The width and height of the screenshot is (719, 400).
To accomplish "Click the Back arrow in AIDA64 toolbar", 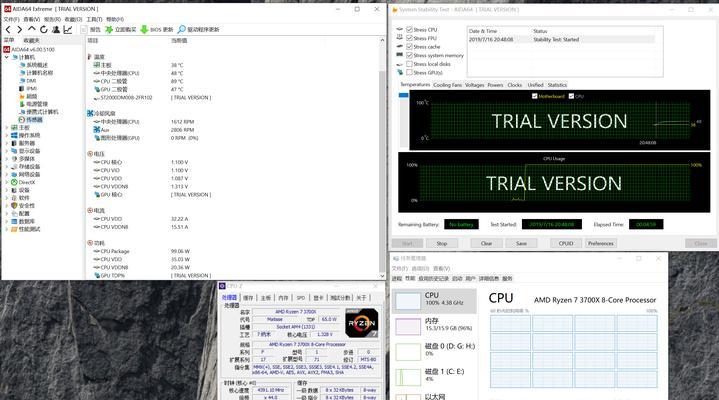I will pos(8,29).
